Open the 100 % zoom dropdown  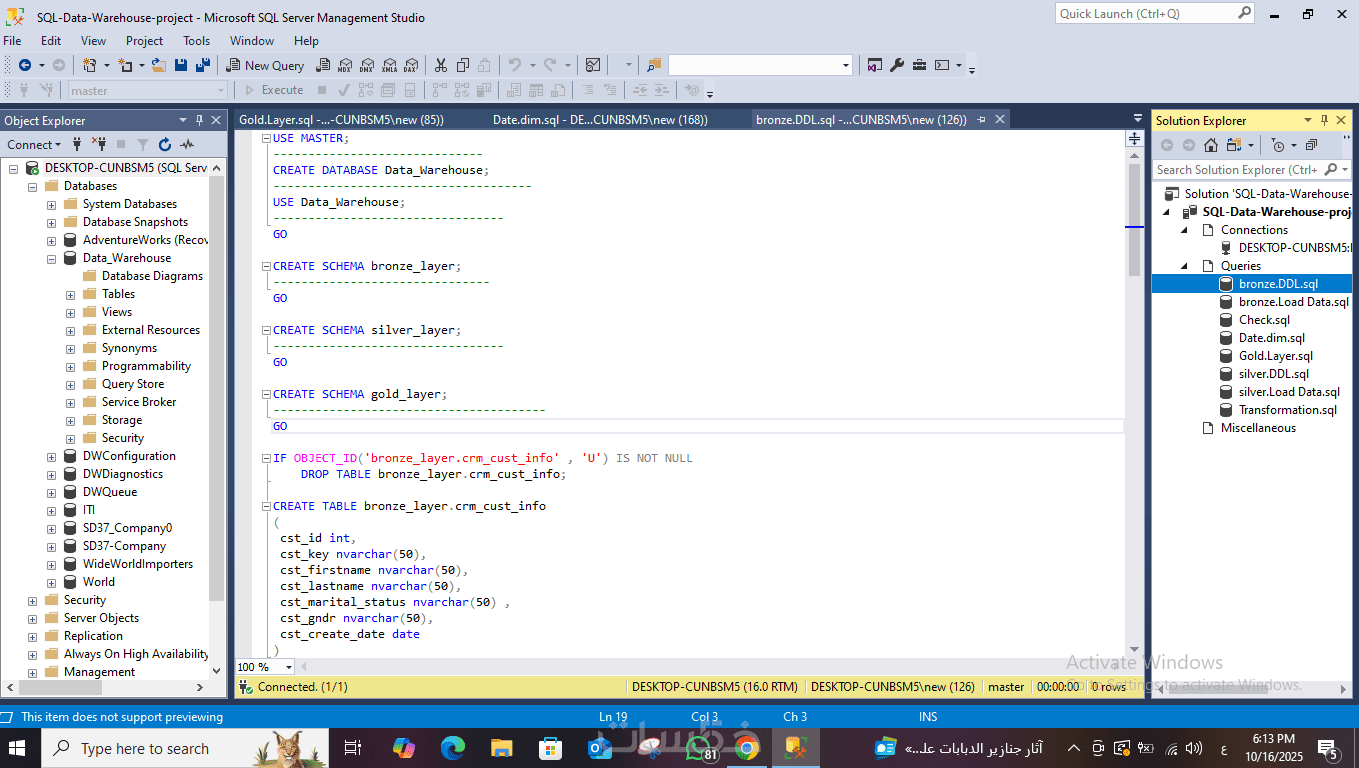(288, 667)
